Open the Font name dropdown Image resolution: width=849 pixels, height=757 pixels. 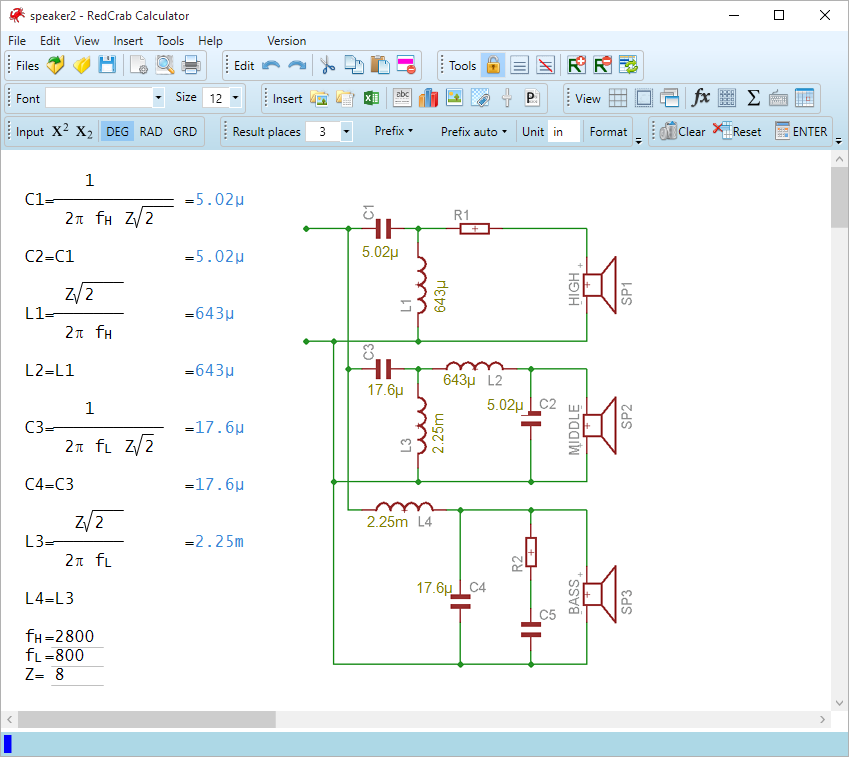158,98
